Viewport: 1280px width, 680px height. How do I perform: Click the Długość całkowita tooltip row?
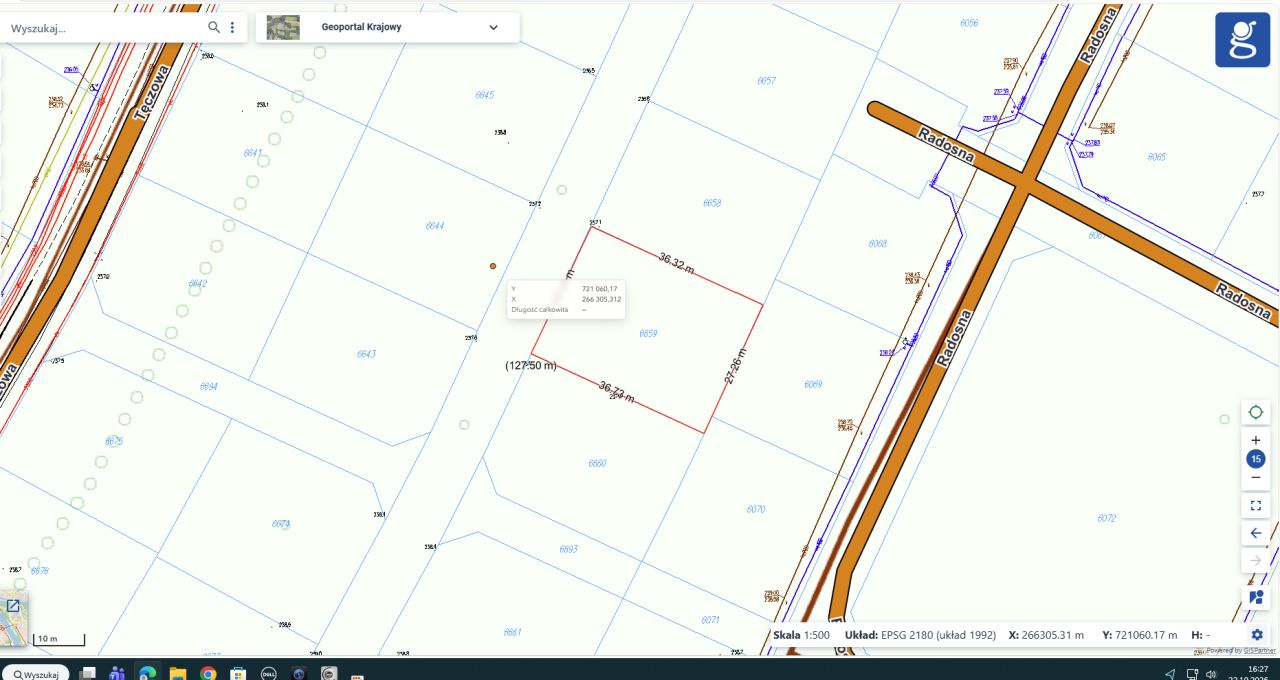click(x=566, y=310)
